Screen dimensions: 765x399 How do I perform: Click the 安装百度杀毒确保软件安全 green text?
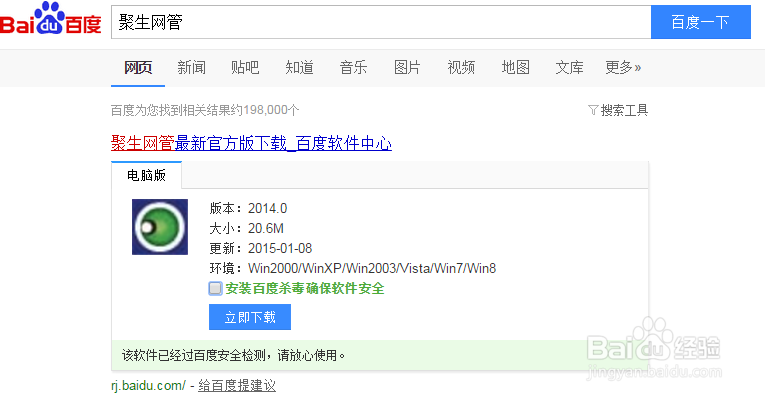tap(305, 288)
